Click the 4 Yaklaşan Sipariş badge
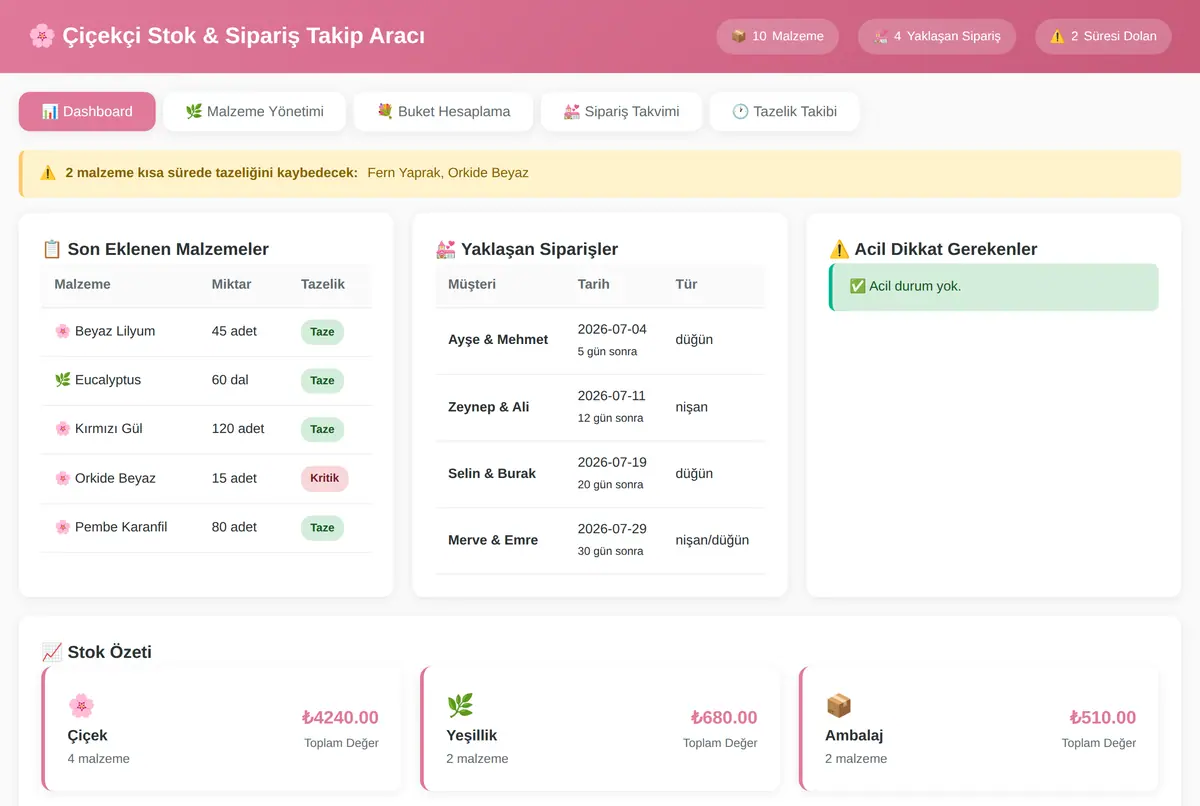Screen dimensions: 1200x806 coord(937,36)
